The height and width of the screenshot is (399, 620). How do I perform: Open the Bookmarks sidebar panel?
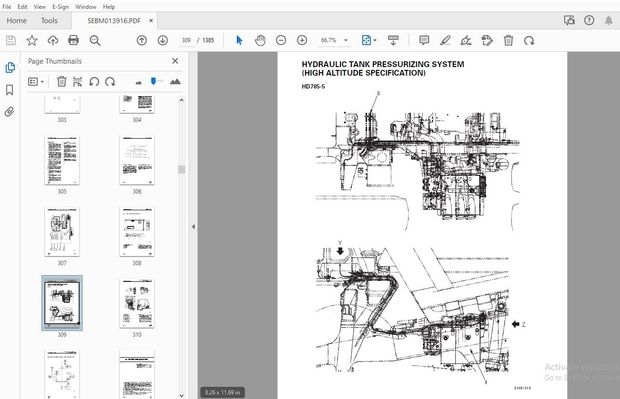point(10,90)
